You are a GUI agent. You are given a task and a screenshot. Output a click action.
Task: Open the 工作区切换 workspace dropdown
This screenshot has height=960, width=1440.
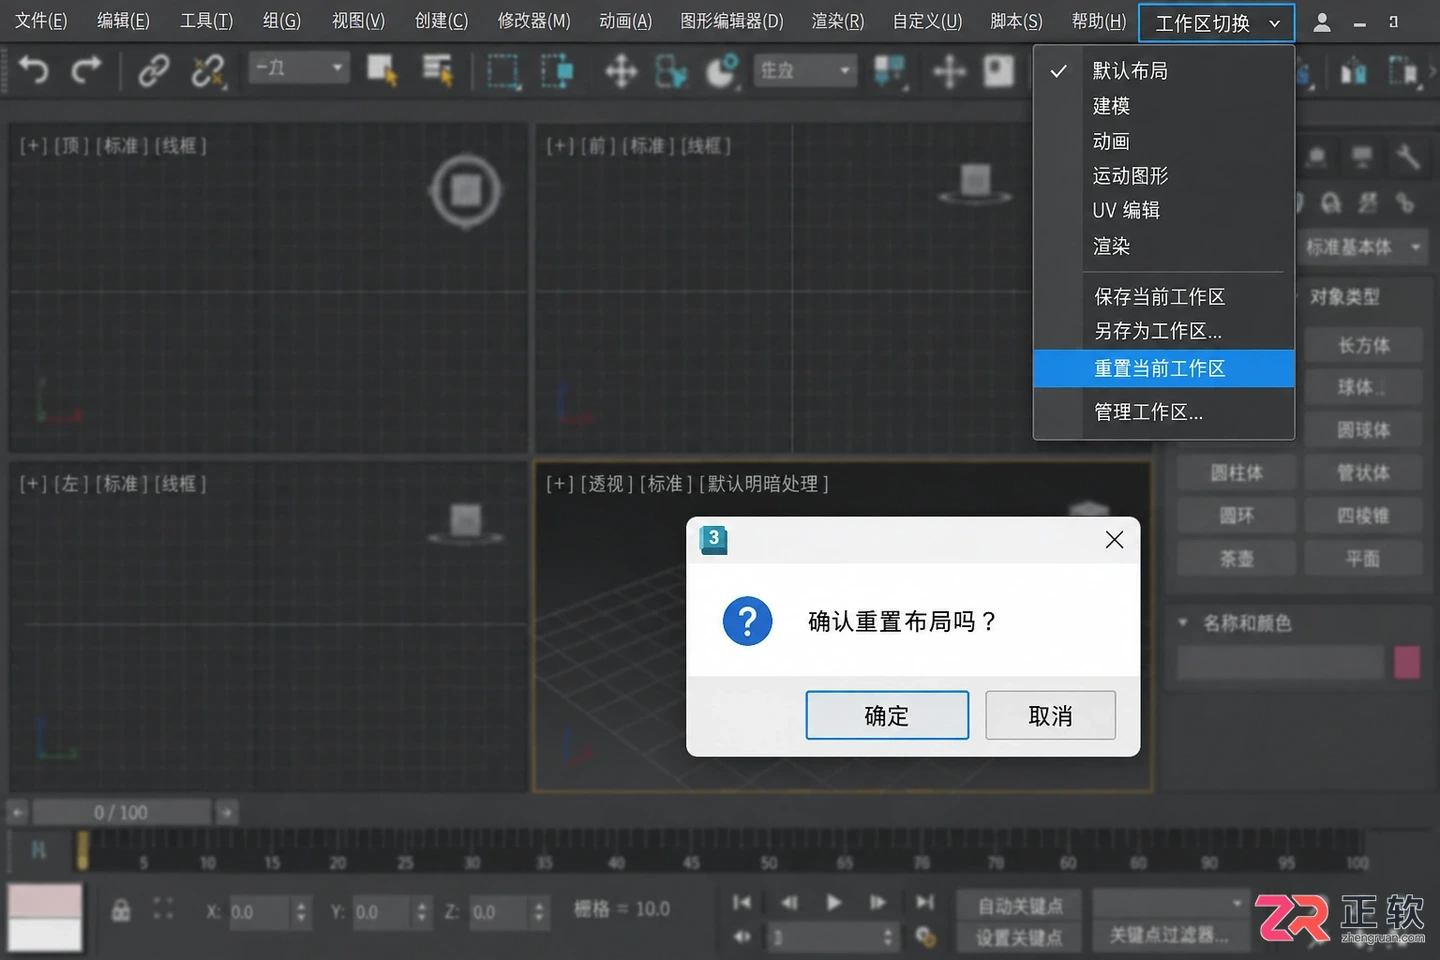pos(1216,23)
